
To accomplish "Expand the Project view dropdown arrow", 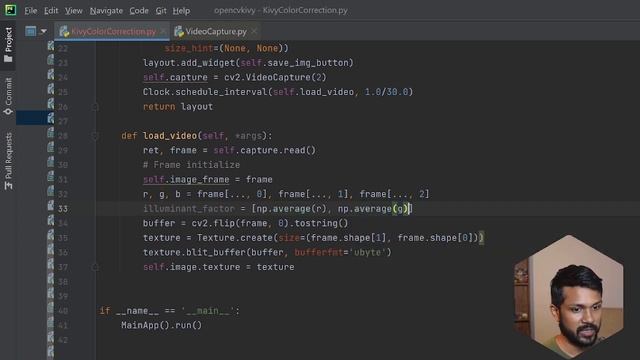I will (43, 31).
